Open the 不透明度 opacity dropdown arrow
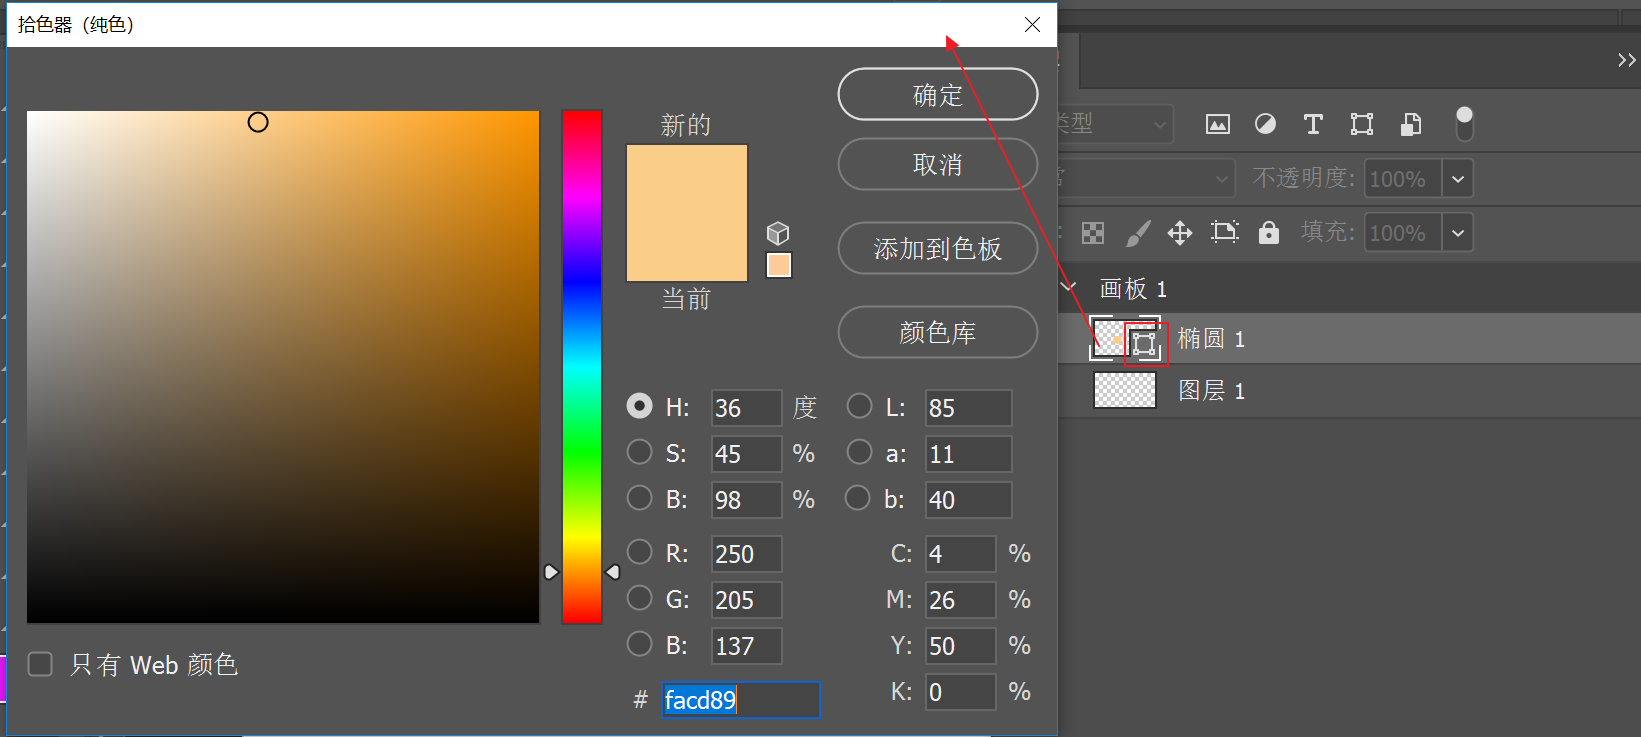The image size is (1641, 737). [x=1458, y=179]
